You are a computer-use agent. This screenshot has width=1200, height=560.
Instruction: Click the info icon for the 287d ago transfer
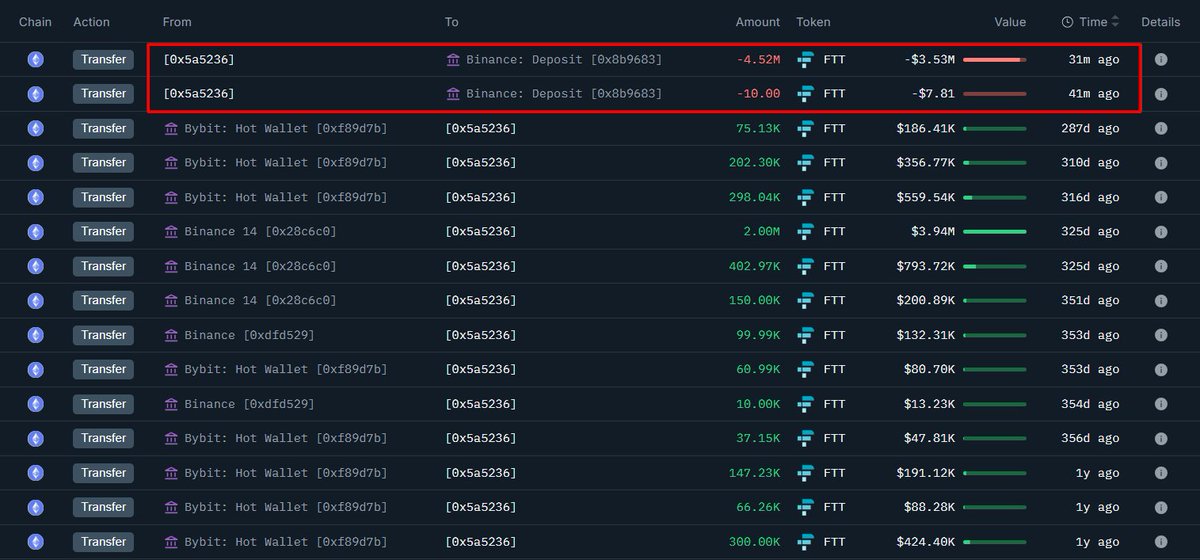pyautogui.click(x=1161, y=129)
